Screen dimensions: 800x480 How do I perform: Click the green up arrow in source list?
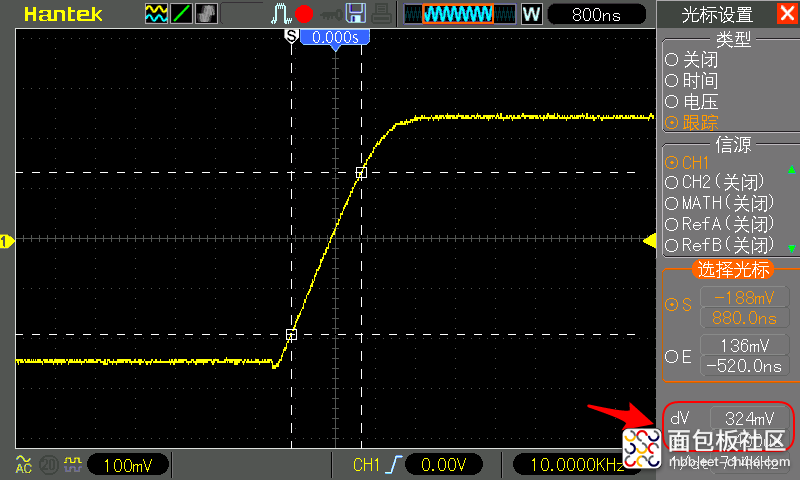pos(792,169)
